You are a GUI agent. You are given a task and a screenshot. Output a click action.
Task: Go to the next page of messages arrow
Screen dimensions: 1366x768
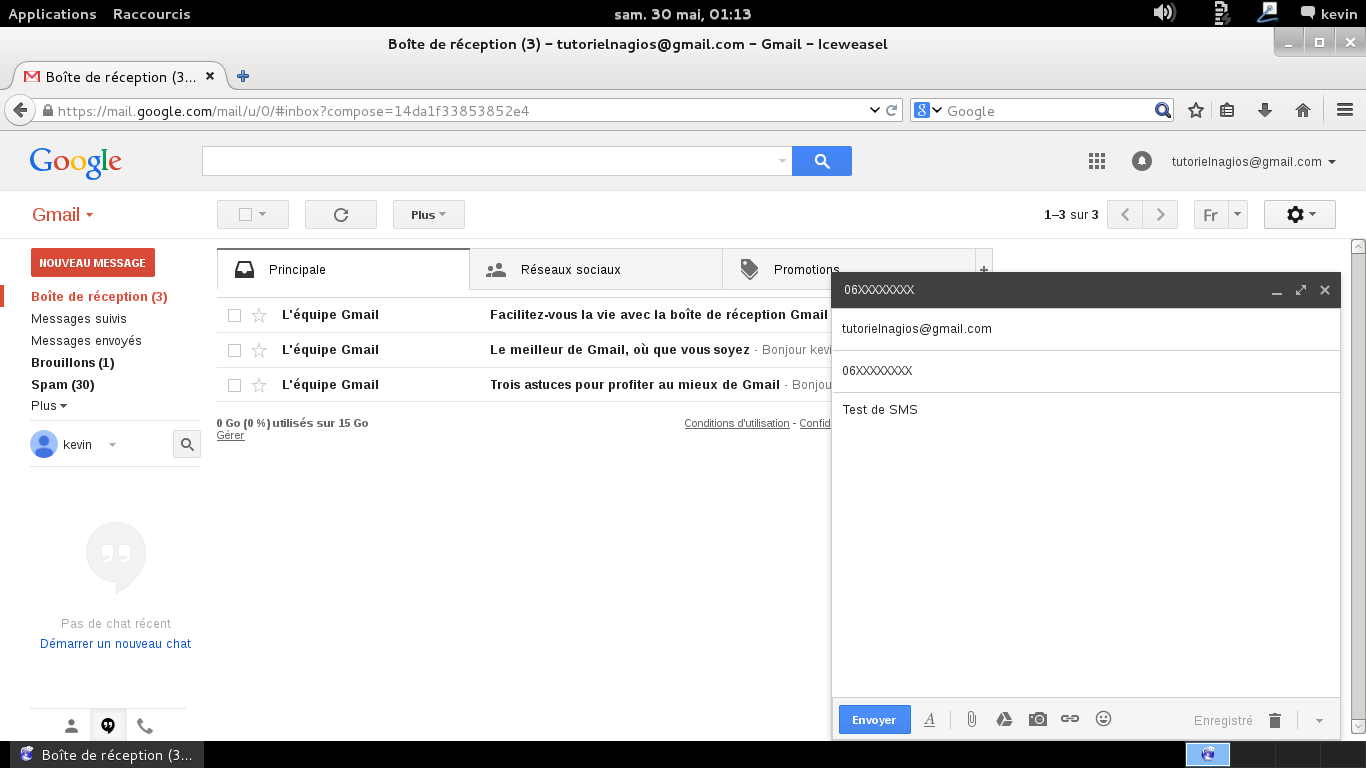coord(1160,215)
